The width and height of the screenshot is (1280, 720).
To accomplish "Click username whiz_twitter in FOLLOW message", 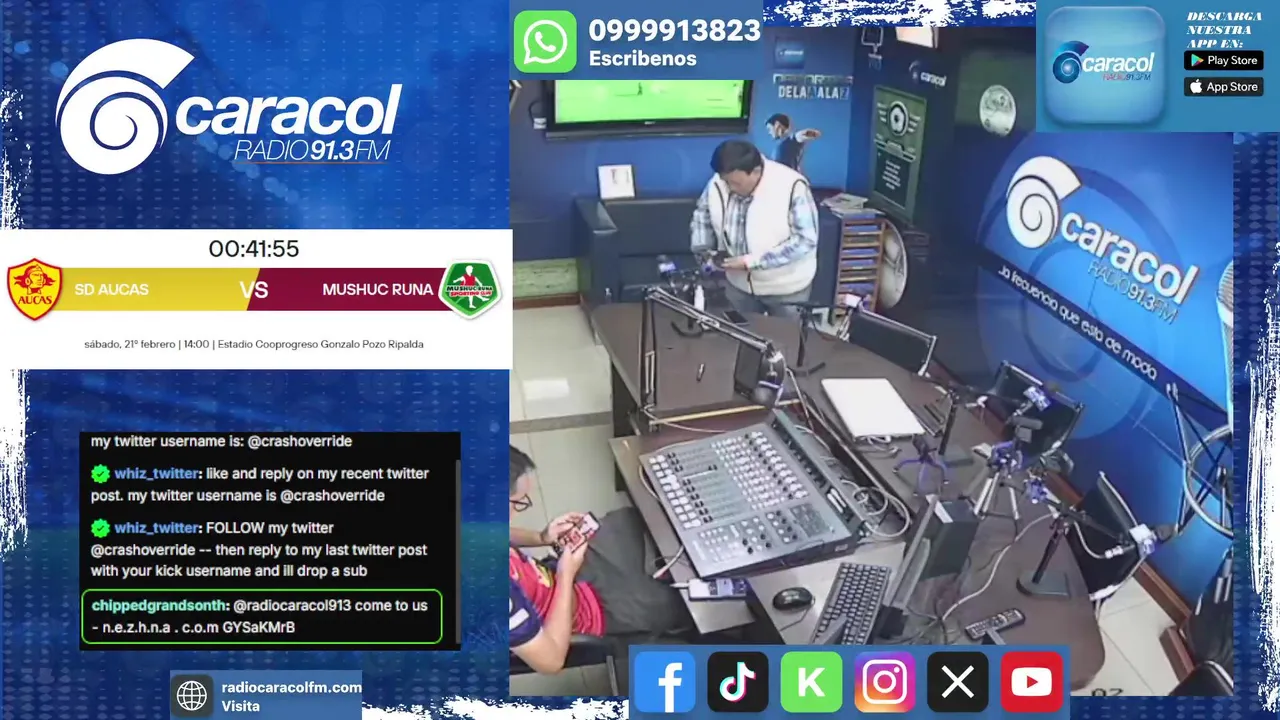I will coord(156,528).
